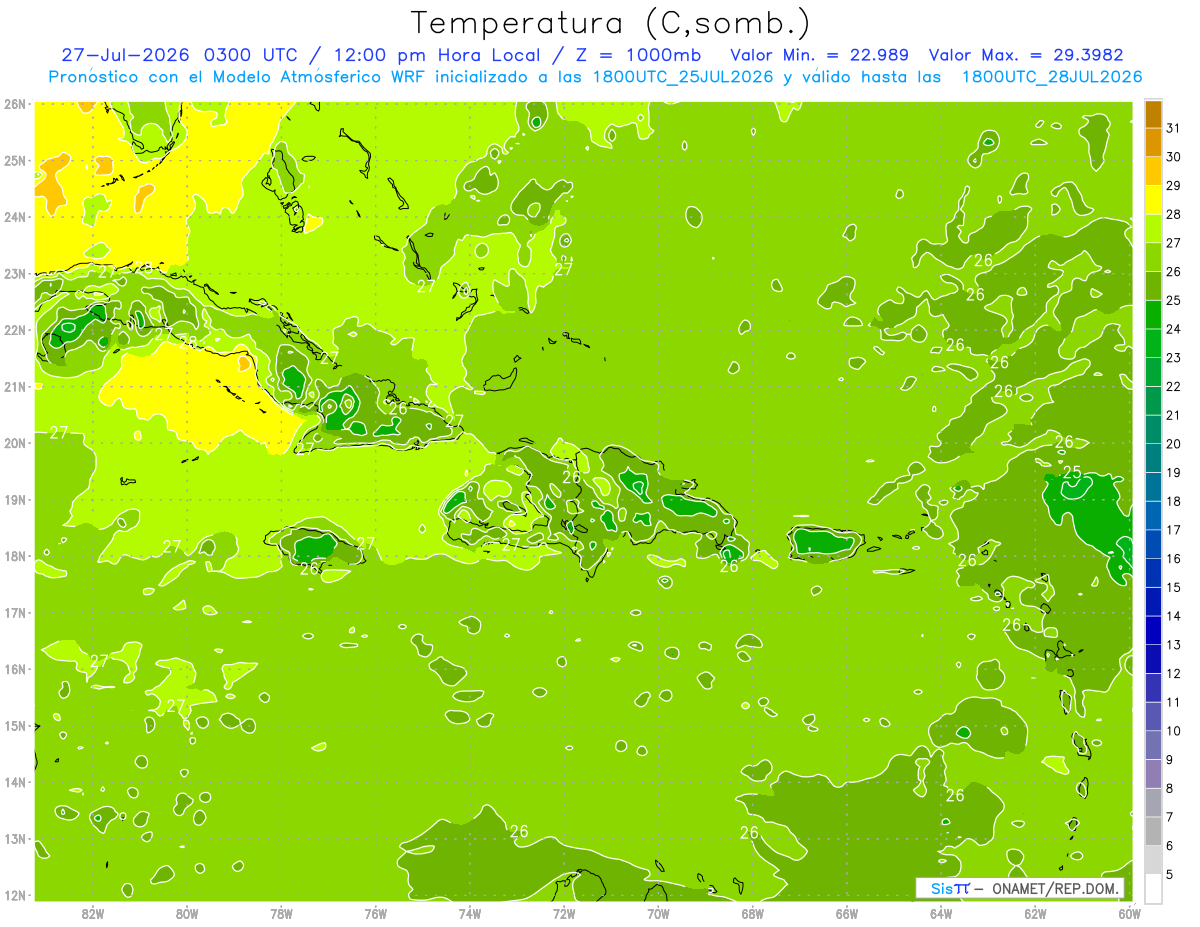Pick the gray swatch between 6 and 7
This screenshot has width=1200, height=927.
pos(1154,831)
